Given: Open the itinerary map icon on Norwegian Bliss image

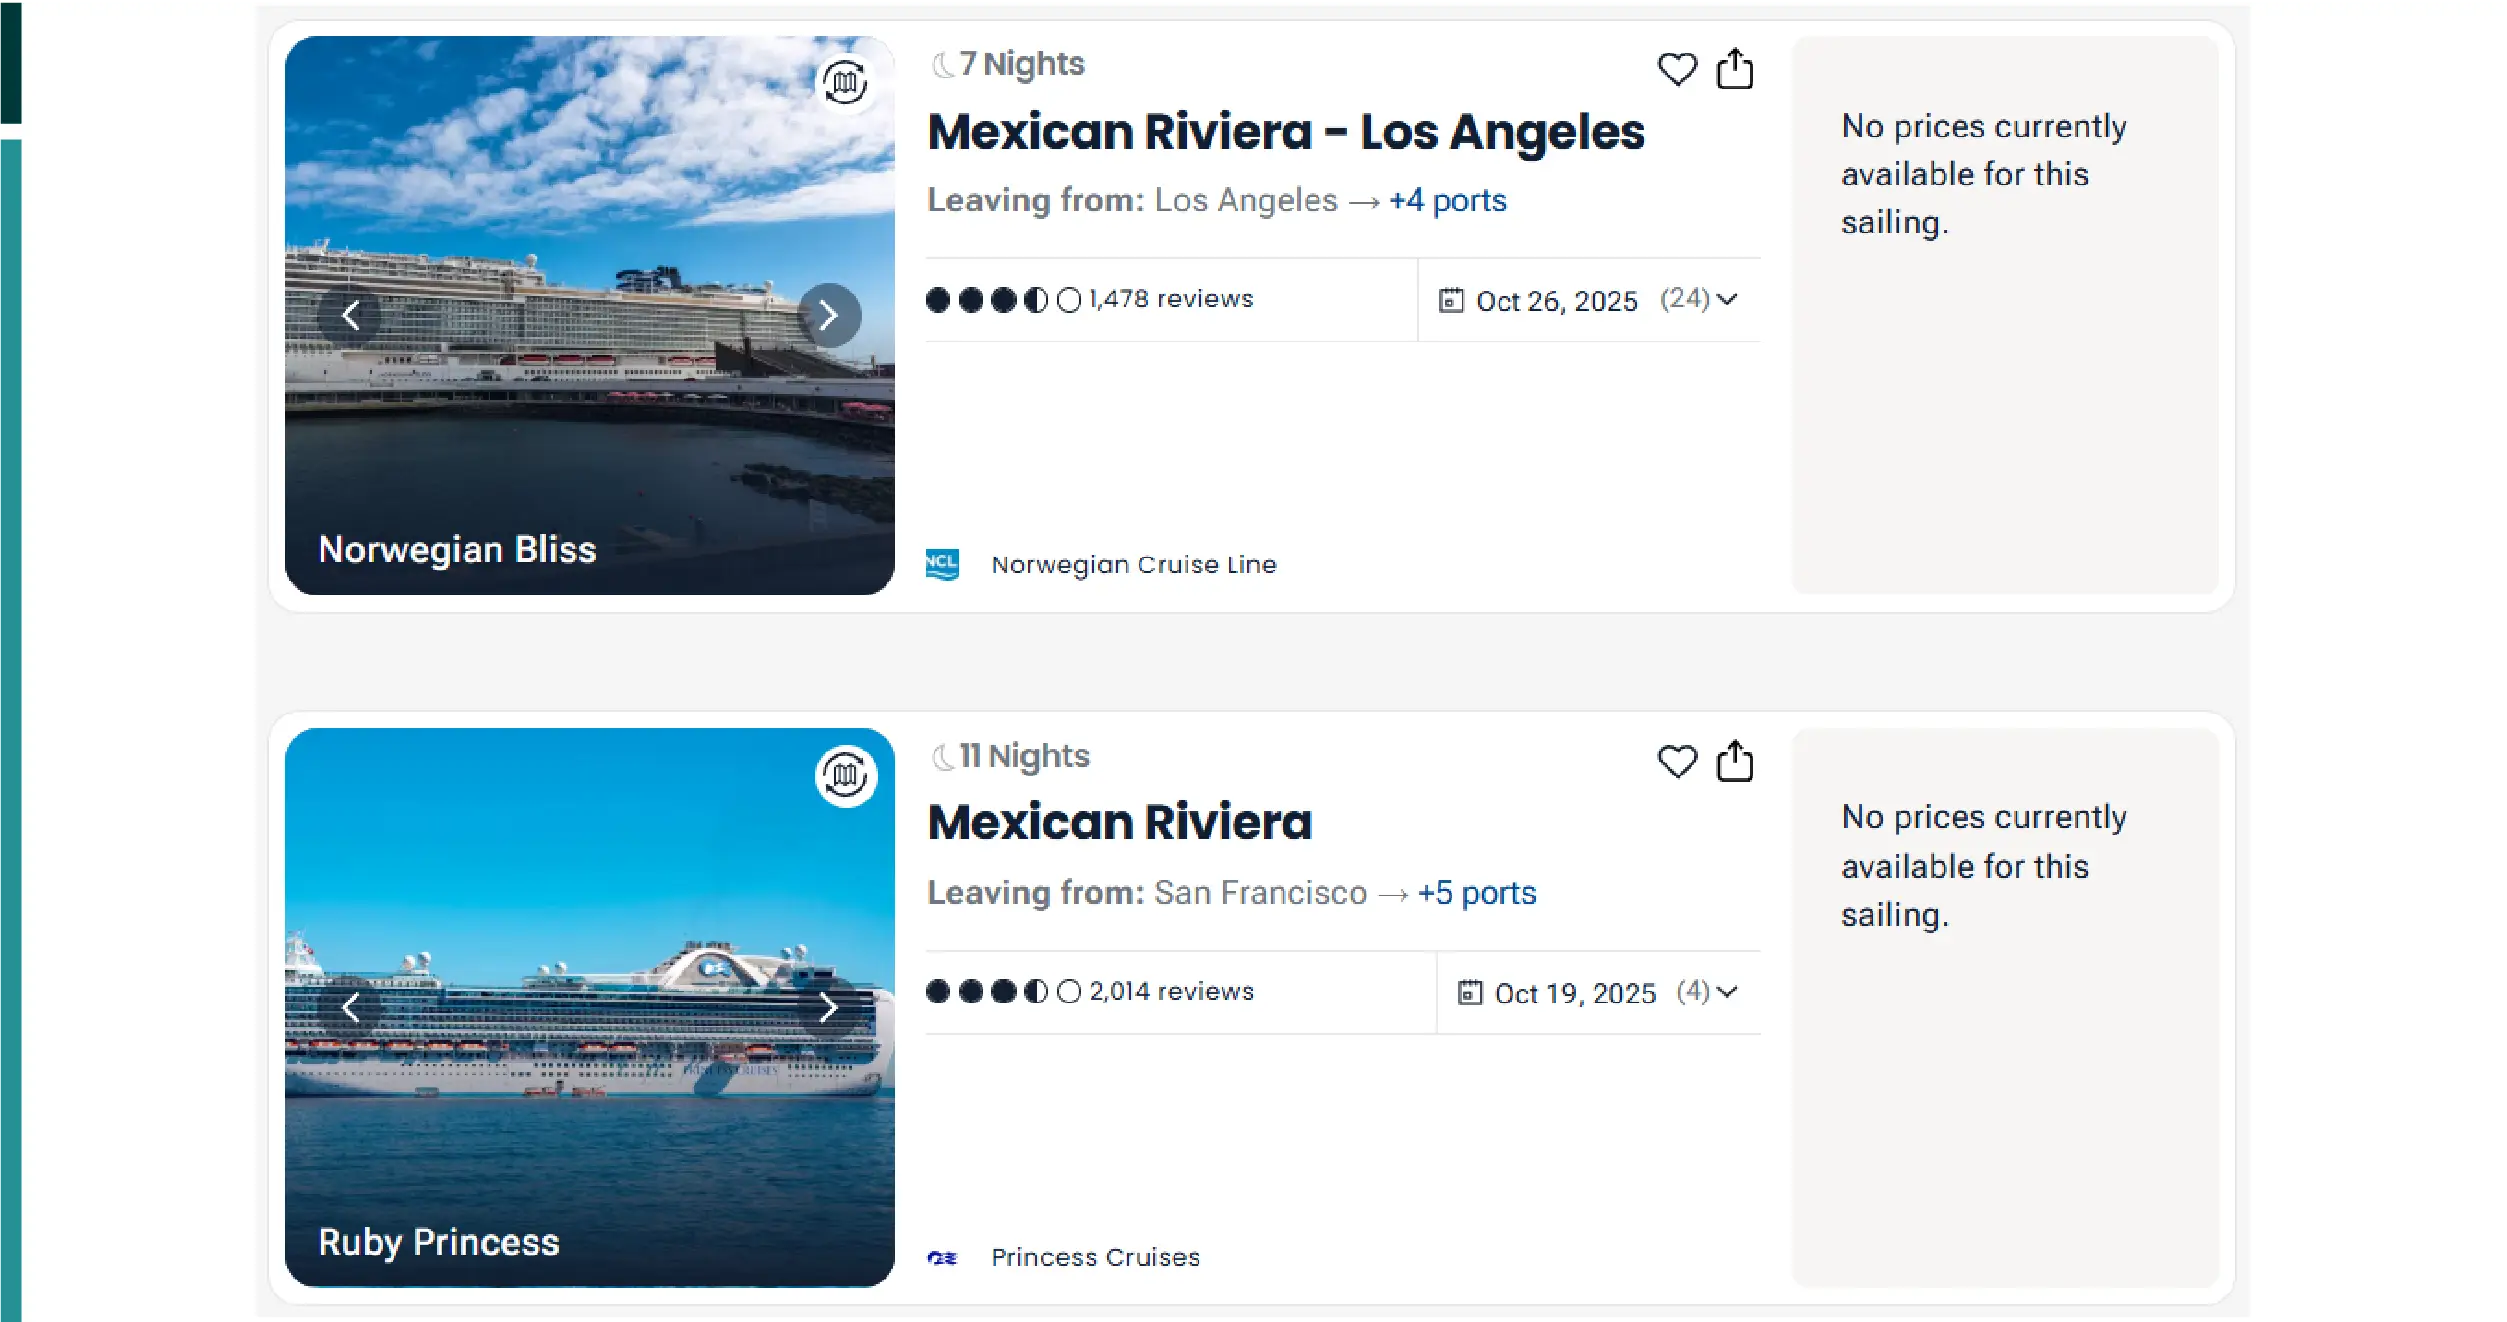Looking at the screenshot, I should point(843,83).
